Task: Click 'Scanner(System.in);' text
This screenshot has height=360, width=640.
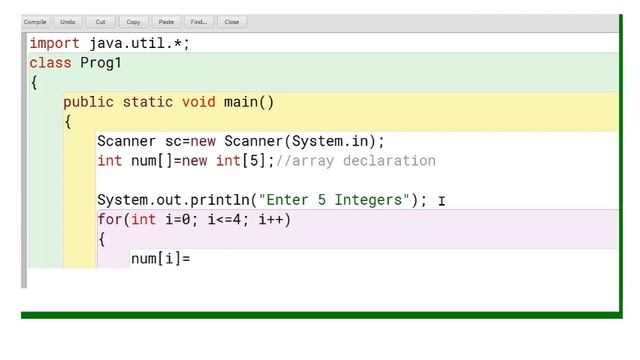Action: (304, 141)
